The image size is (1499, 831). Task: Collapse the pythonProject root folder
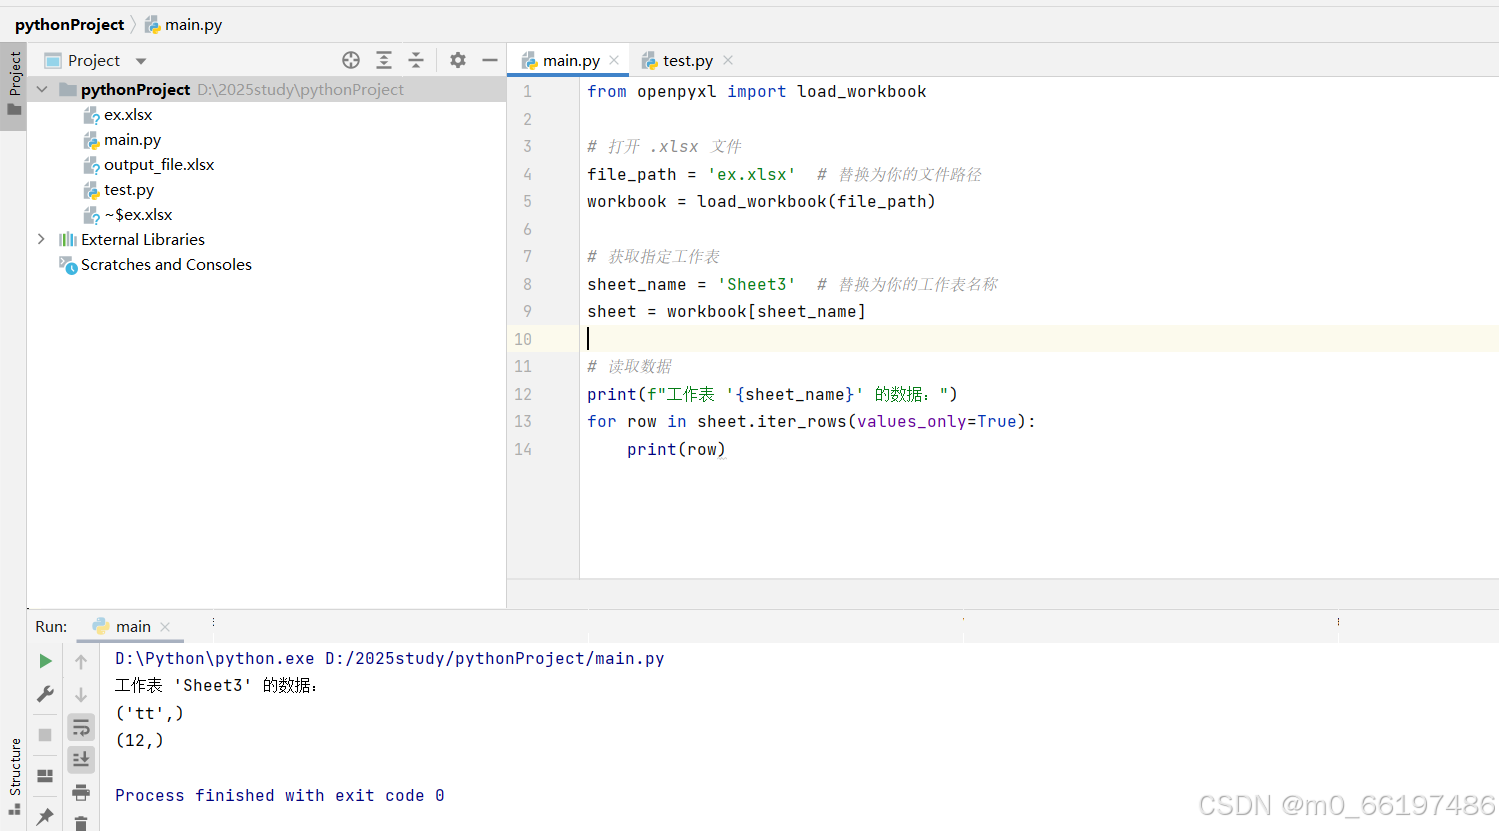pyautogui.click(x=41, y=89)
